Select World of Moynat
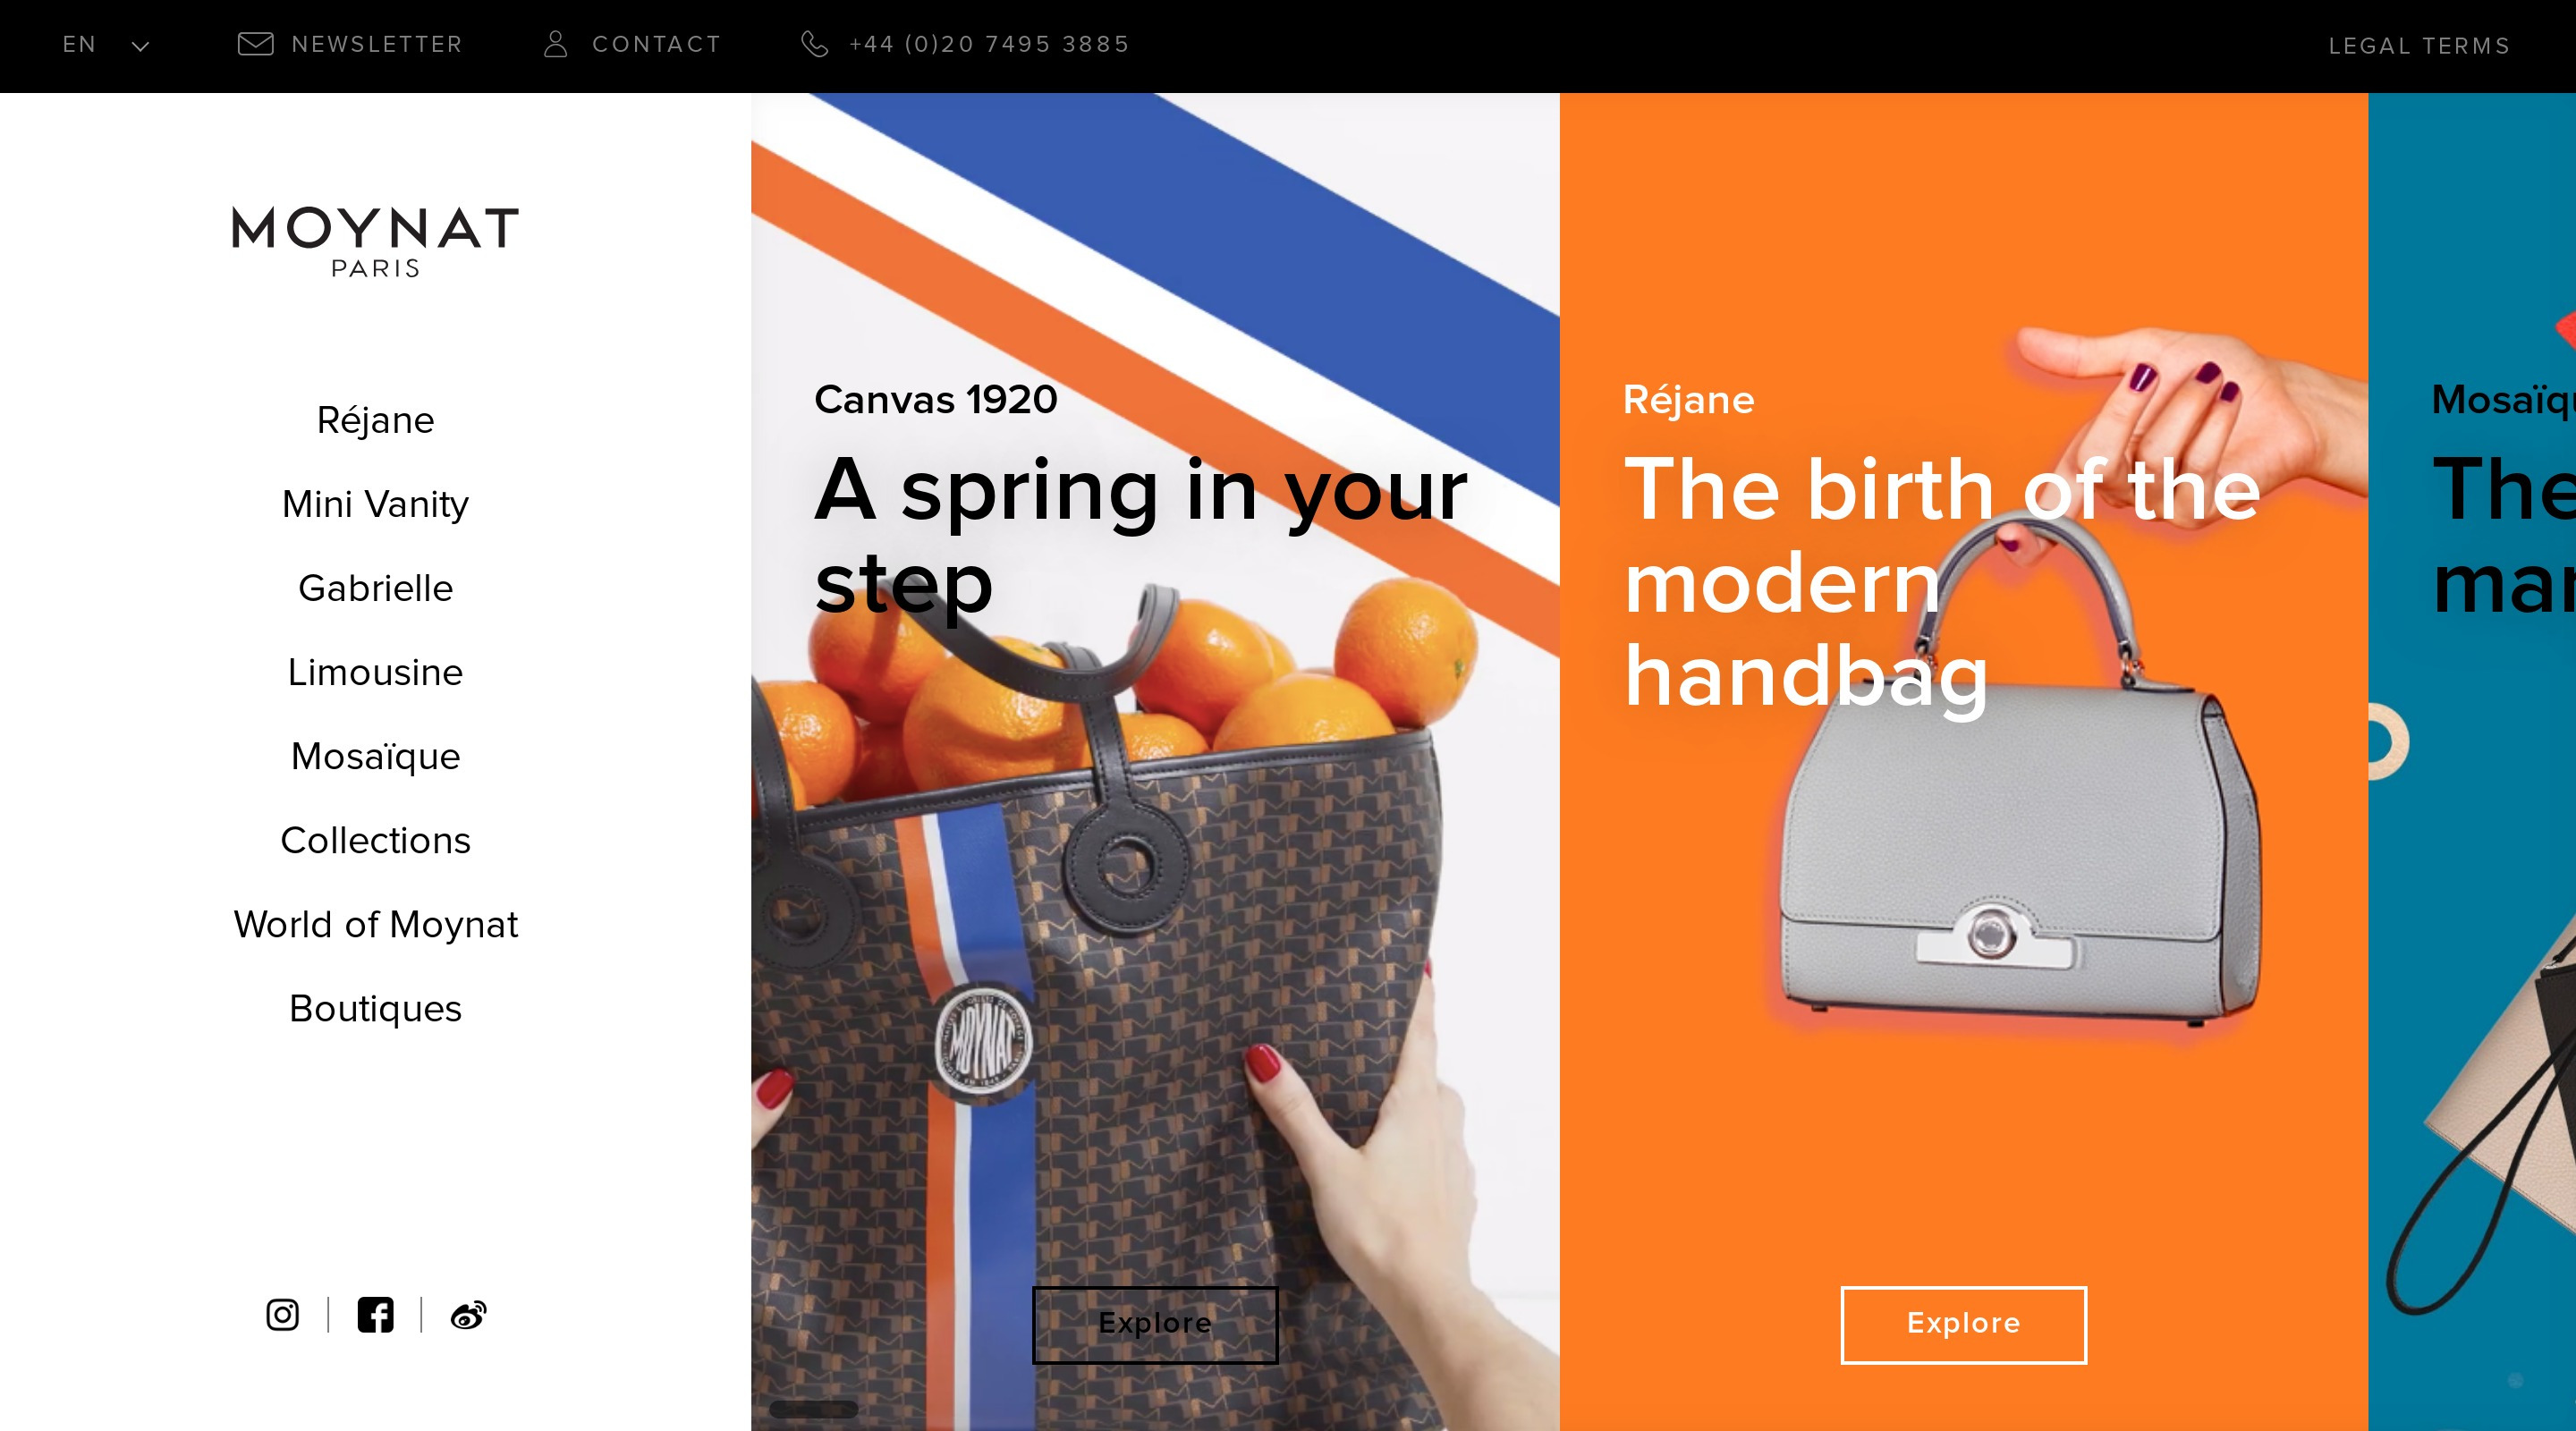The image size is (2576, 1431). 376,924
